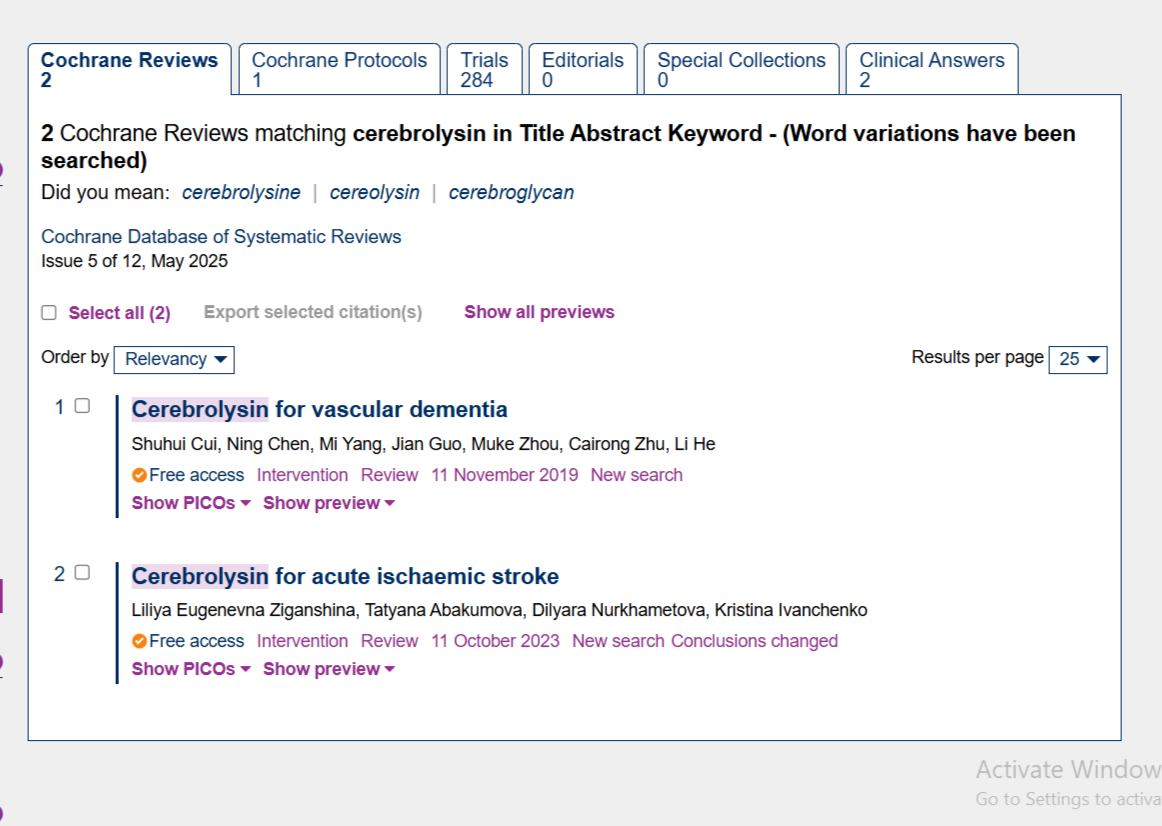Click Export selected citation(s)
Screen dimensions: 1162x826
[x=313, y=312]
